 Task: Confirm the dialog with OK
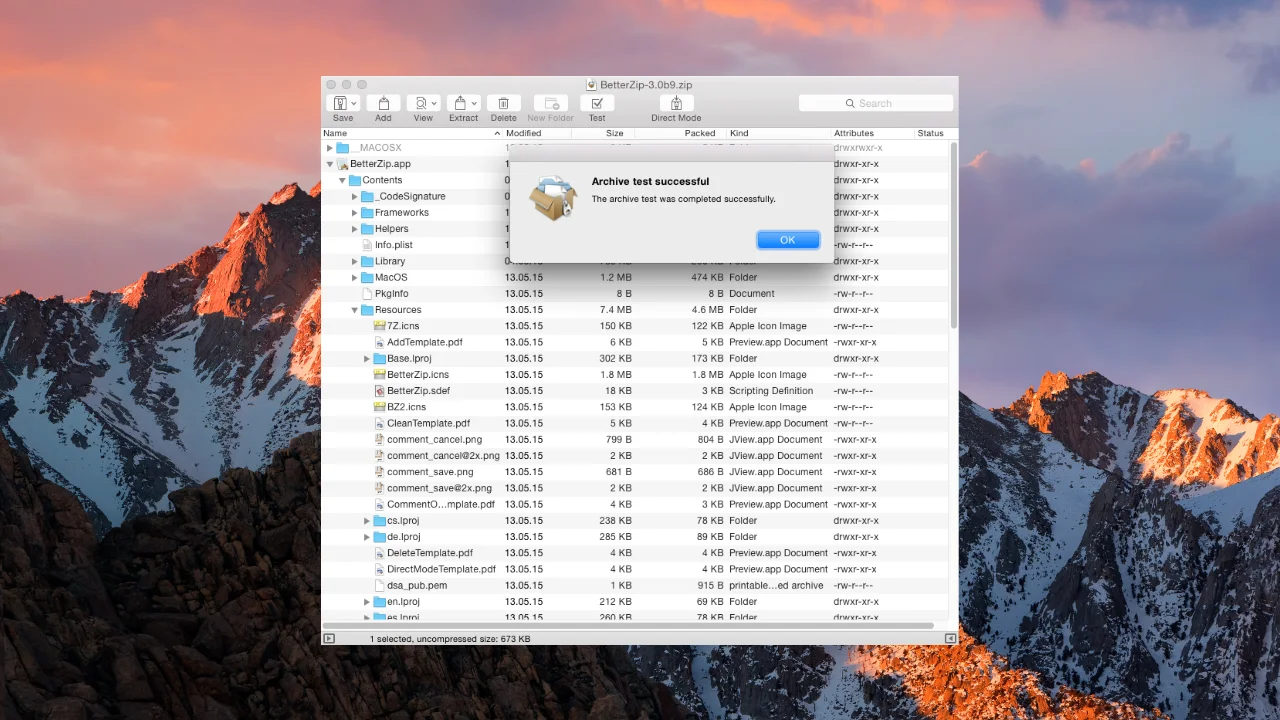pos(788,240)
